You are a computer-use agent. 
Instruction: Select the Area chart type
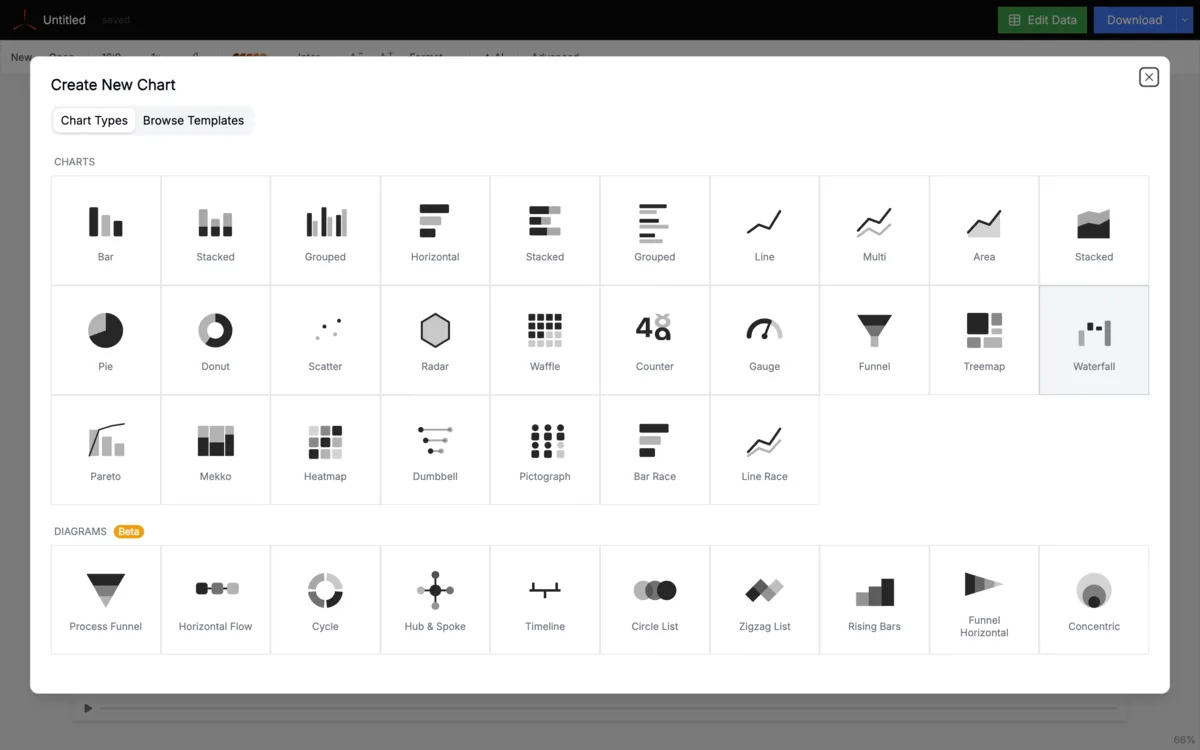[984, 230]
